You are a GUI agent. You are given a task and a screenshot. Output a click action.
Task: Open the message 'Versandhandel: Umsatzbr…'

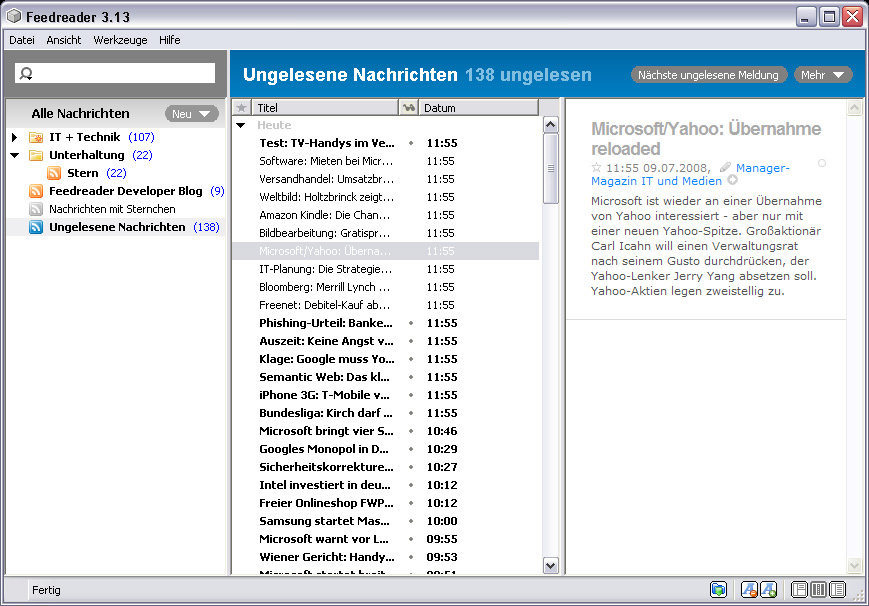pos(385,179)
